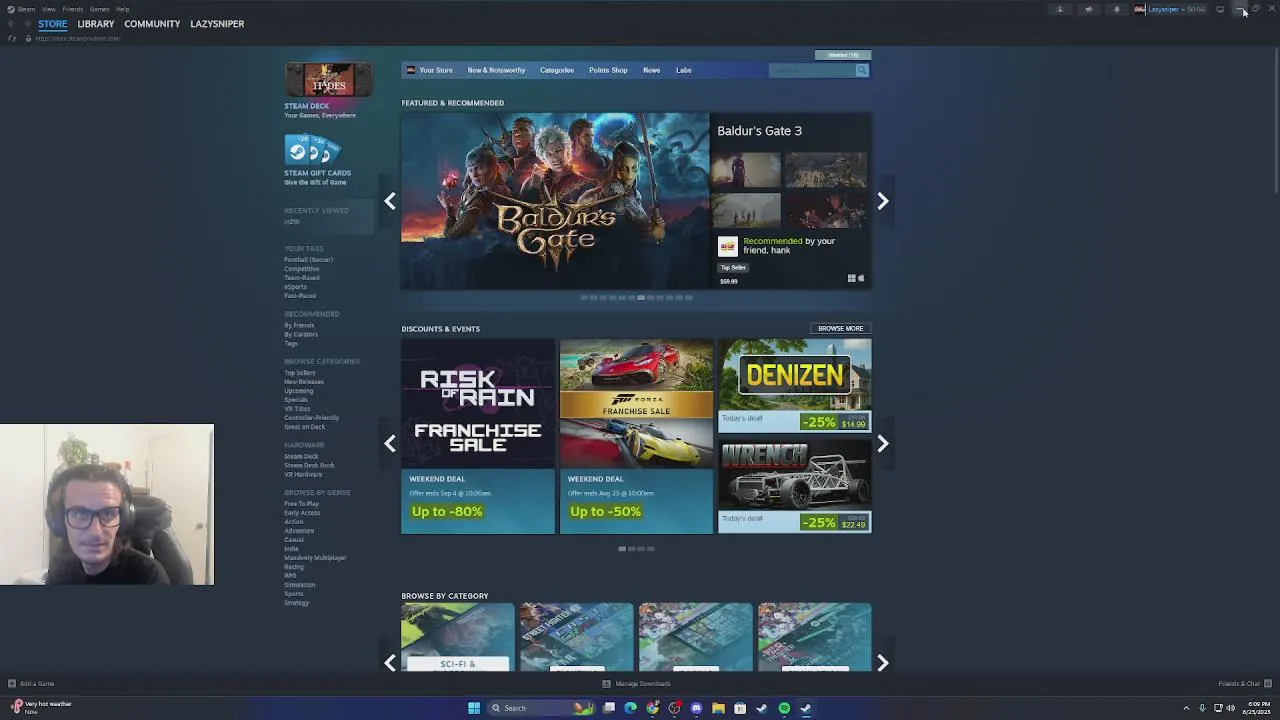Open Steam notifications bell

tap(1117, 9)
